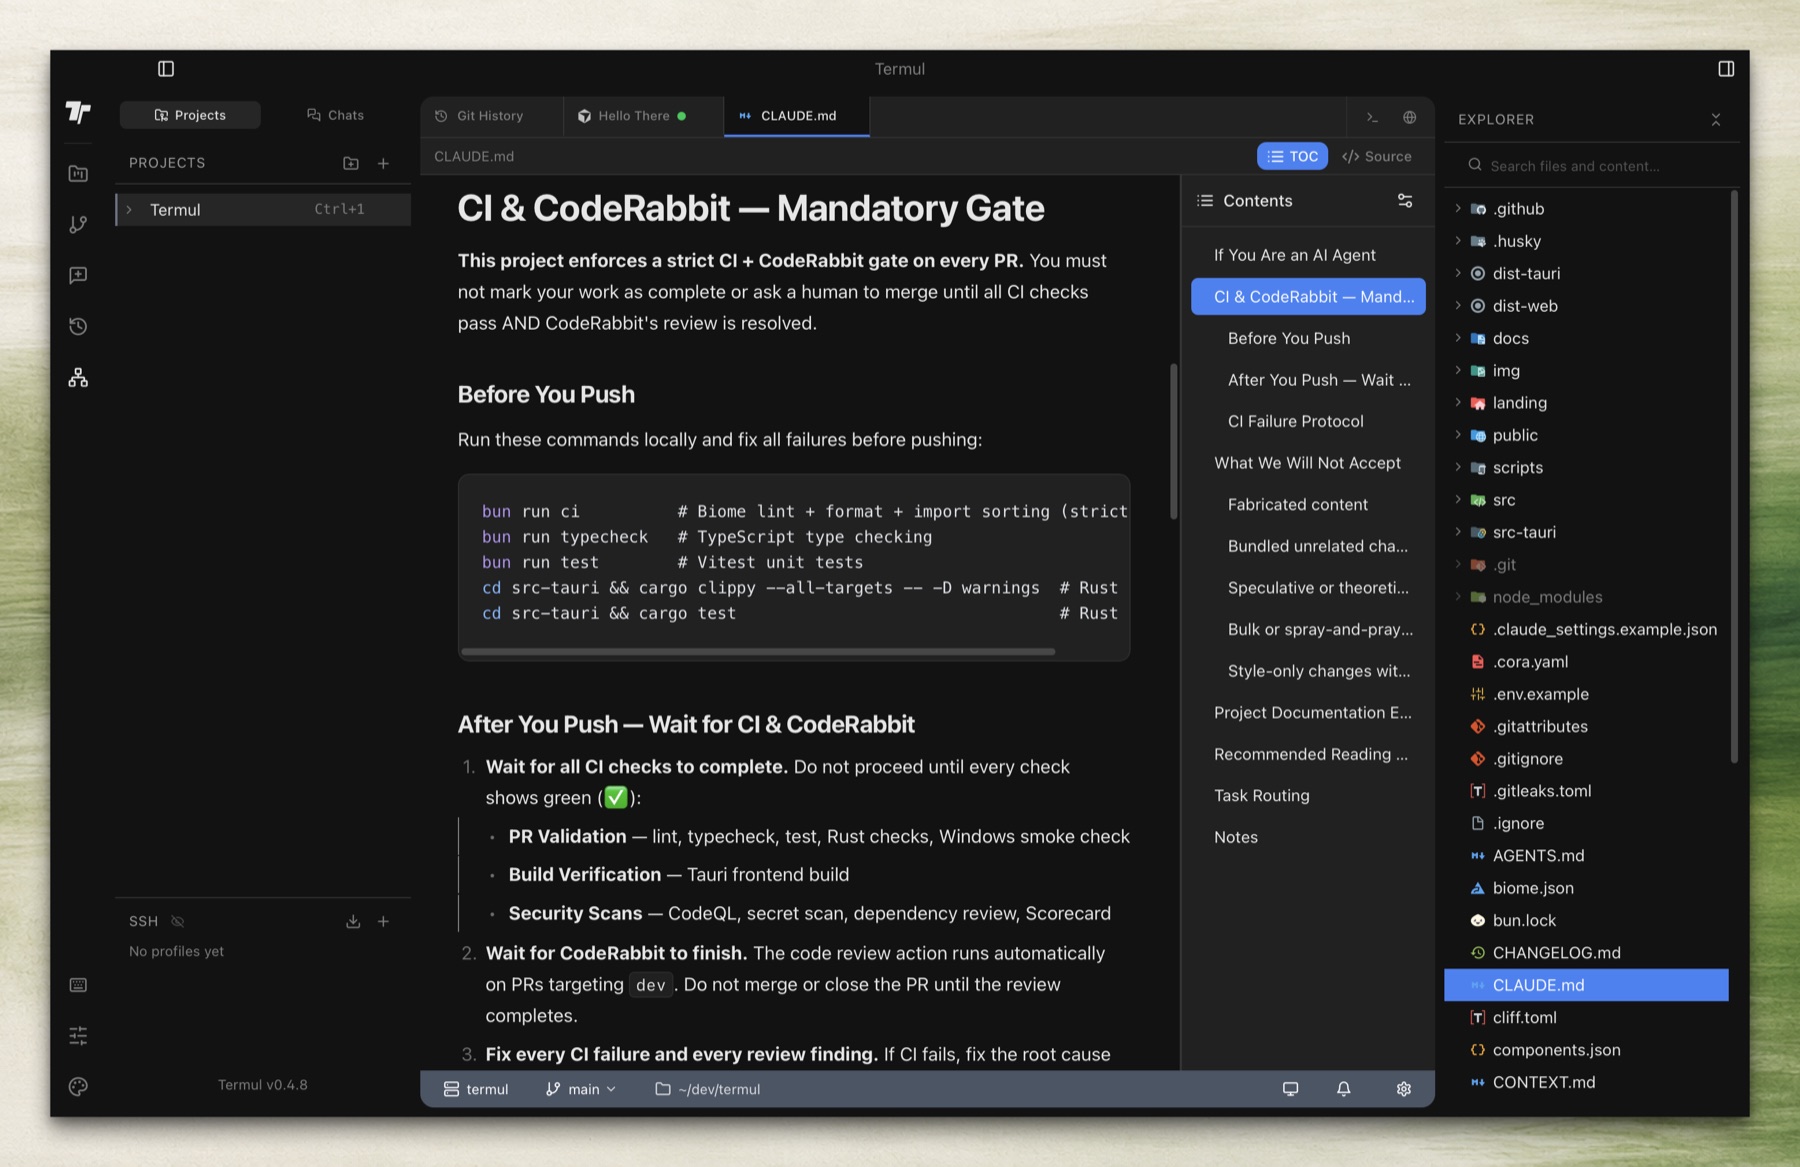Screen dimensions: 1800x1167
Task: Collapse the Explorer panel icon
Action: [x=1716, y=120]
